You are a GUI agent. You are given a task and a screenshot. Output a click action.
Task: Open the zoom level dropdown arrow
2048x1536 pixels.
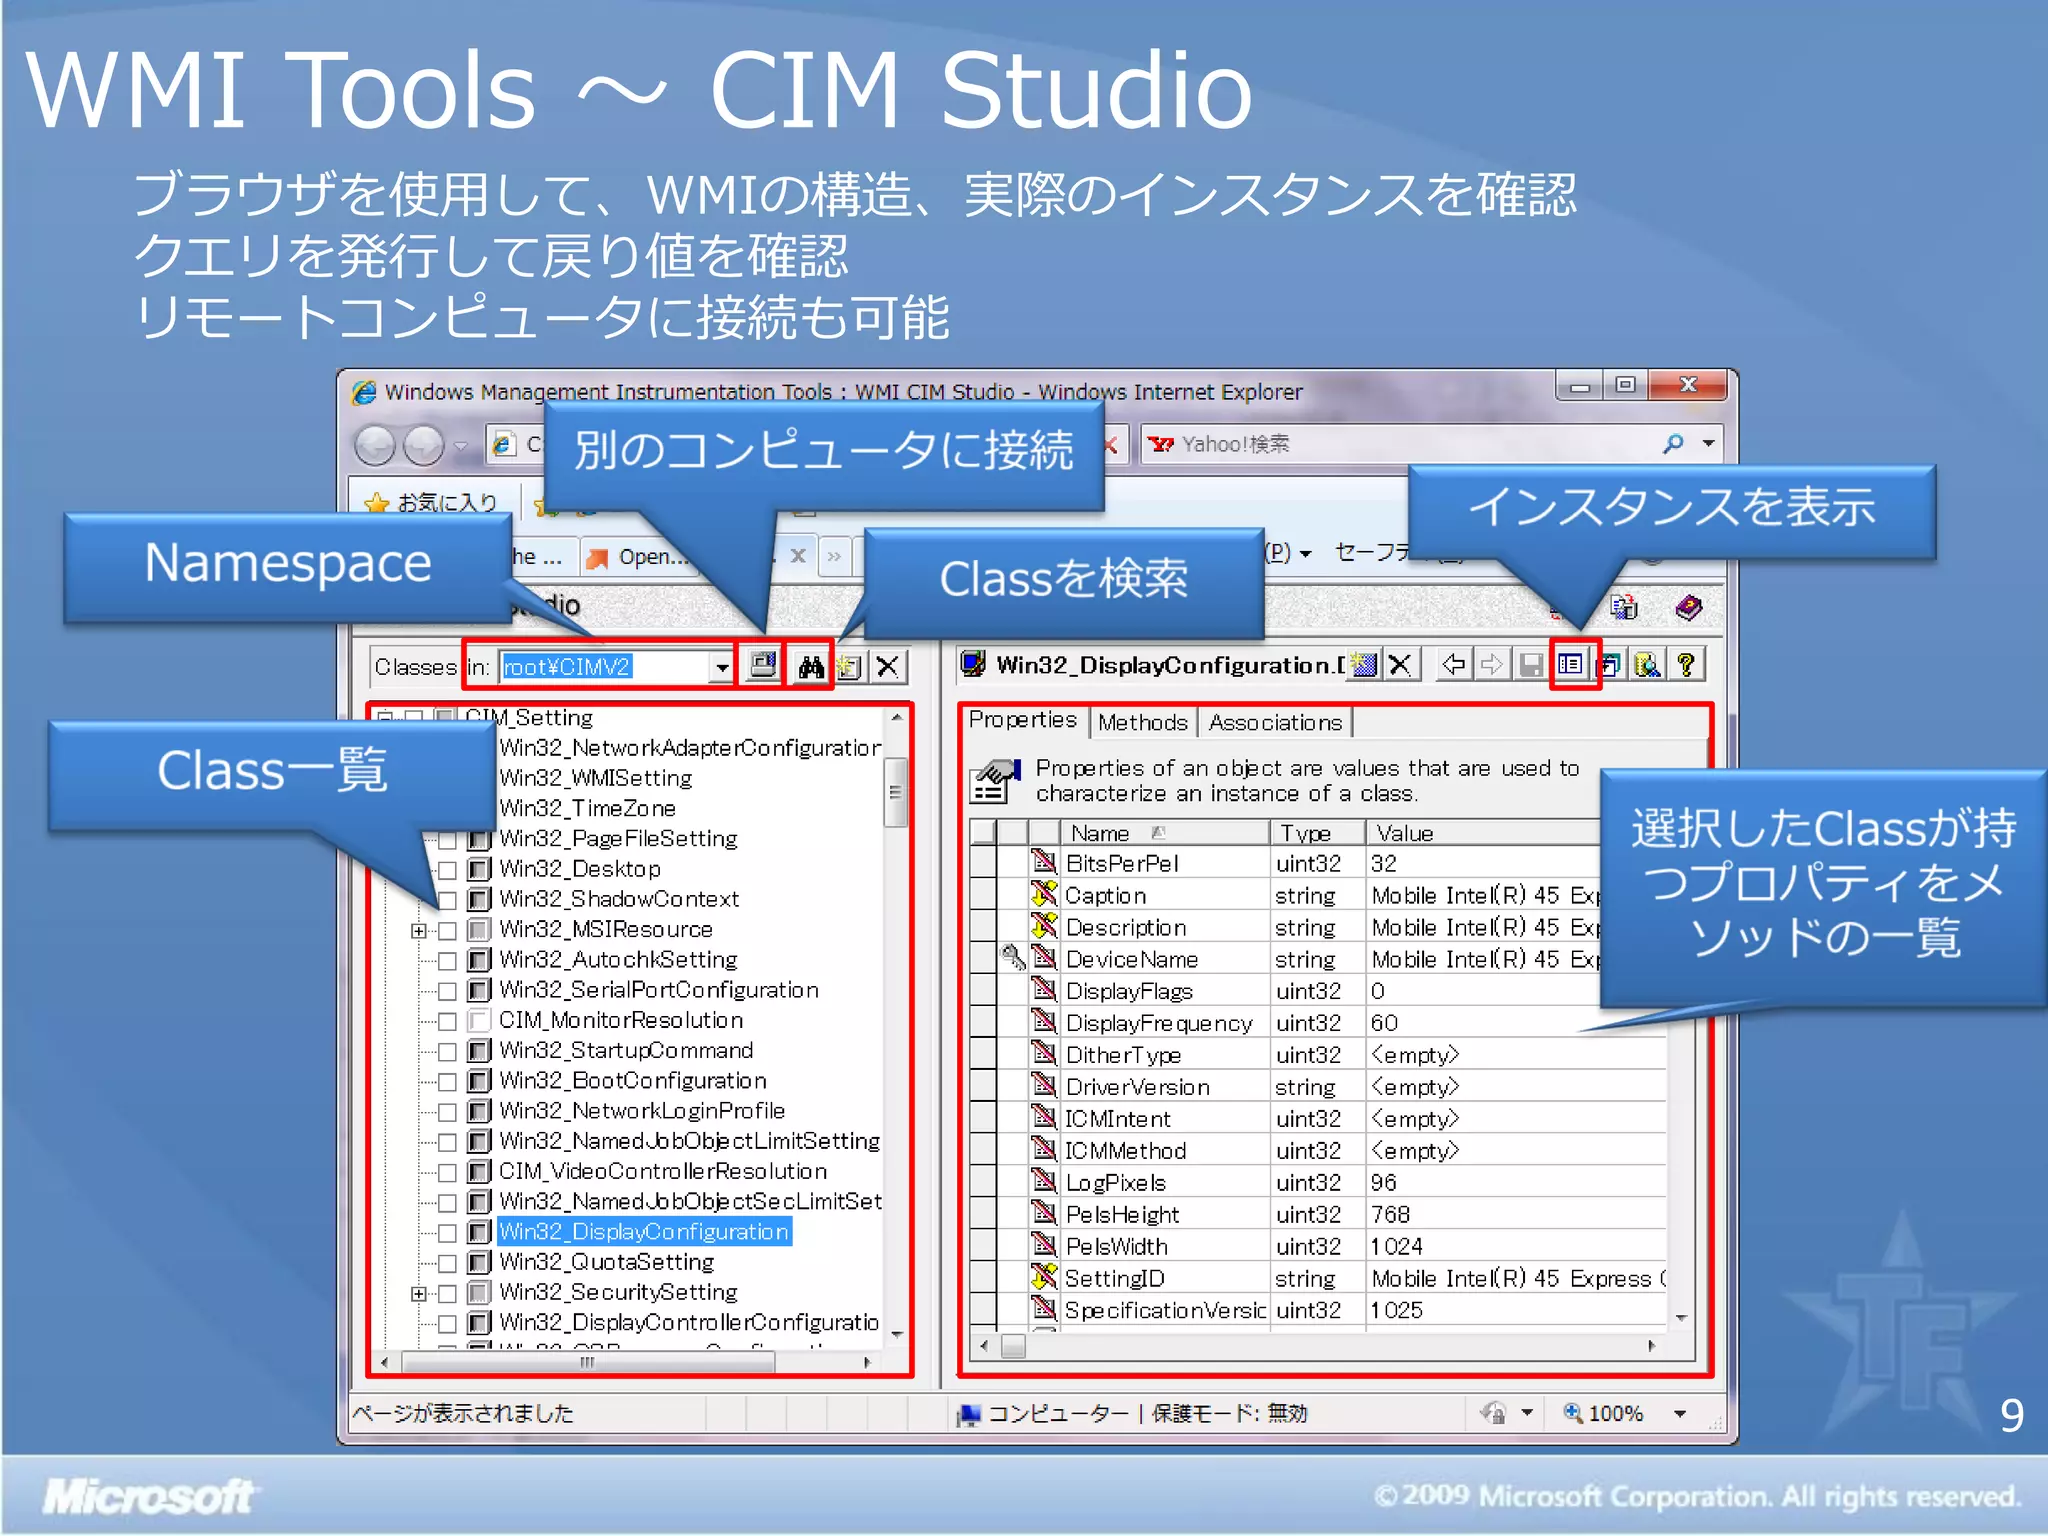pos(1680,1414)
